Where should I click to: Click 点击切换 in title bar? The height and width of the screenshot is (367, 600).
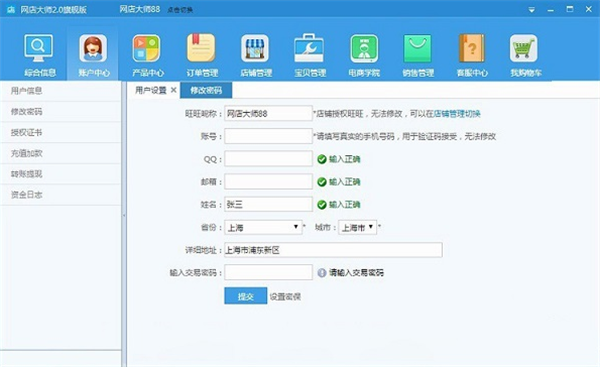tap(180, 10)
